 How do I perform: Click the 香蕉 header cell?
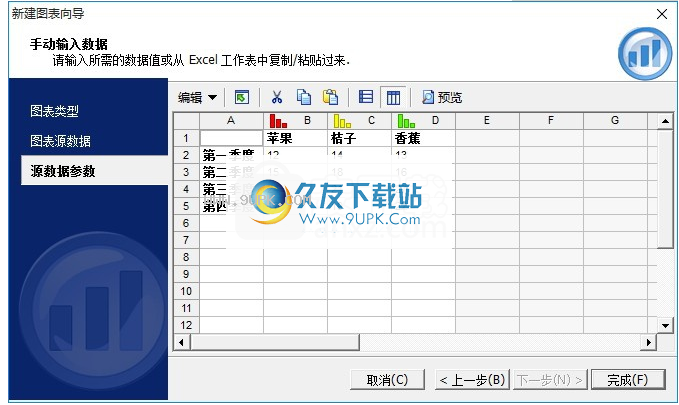424,138
